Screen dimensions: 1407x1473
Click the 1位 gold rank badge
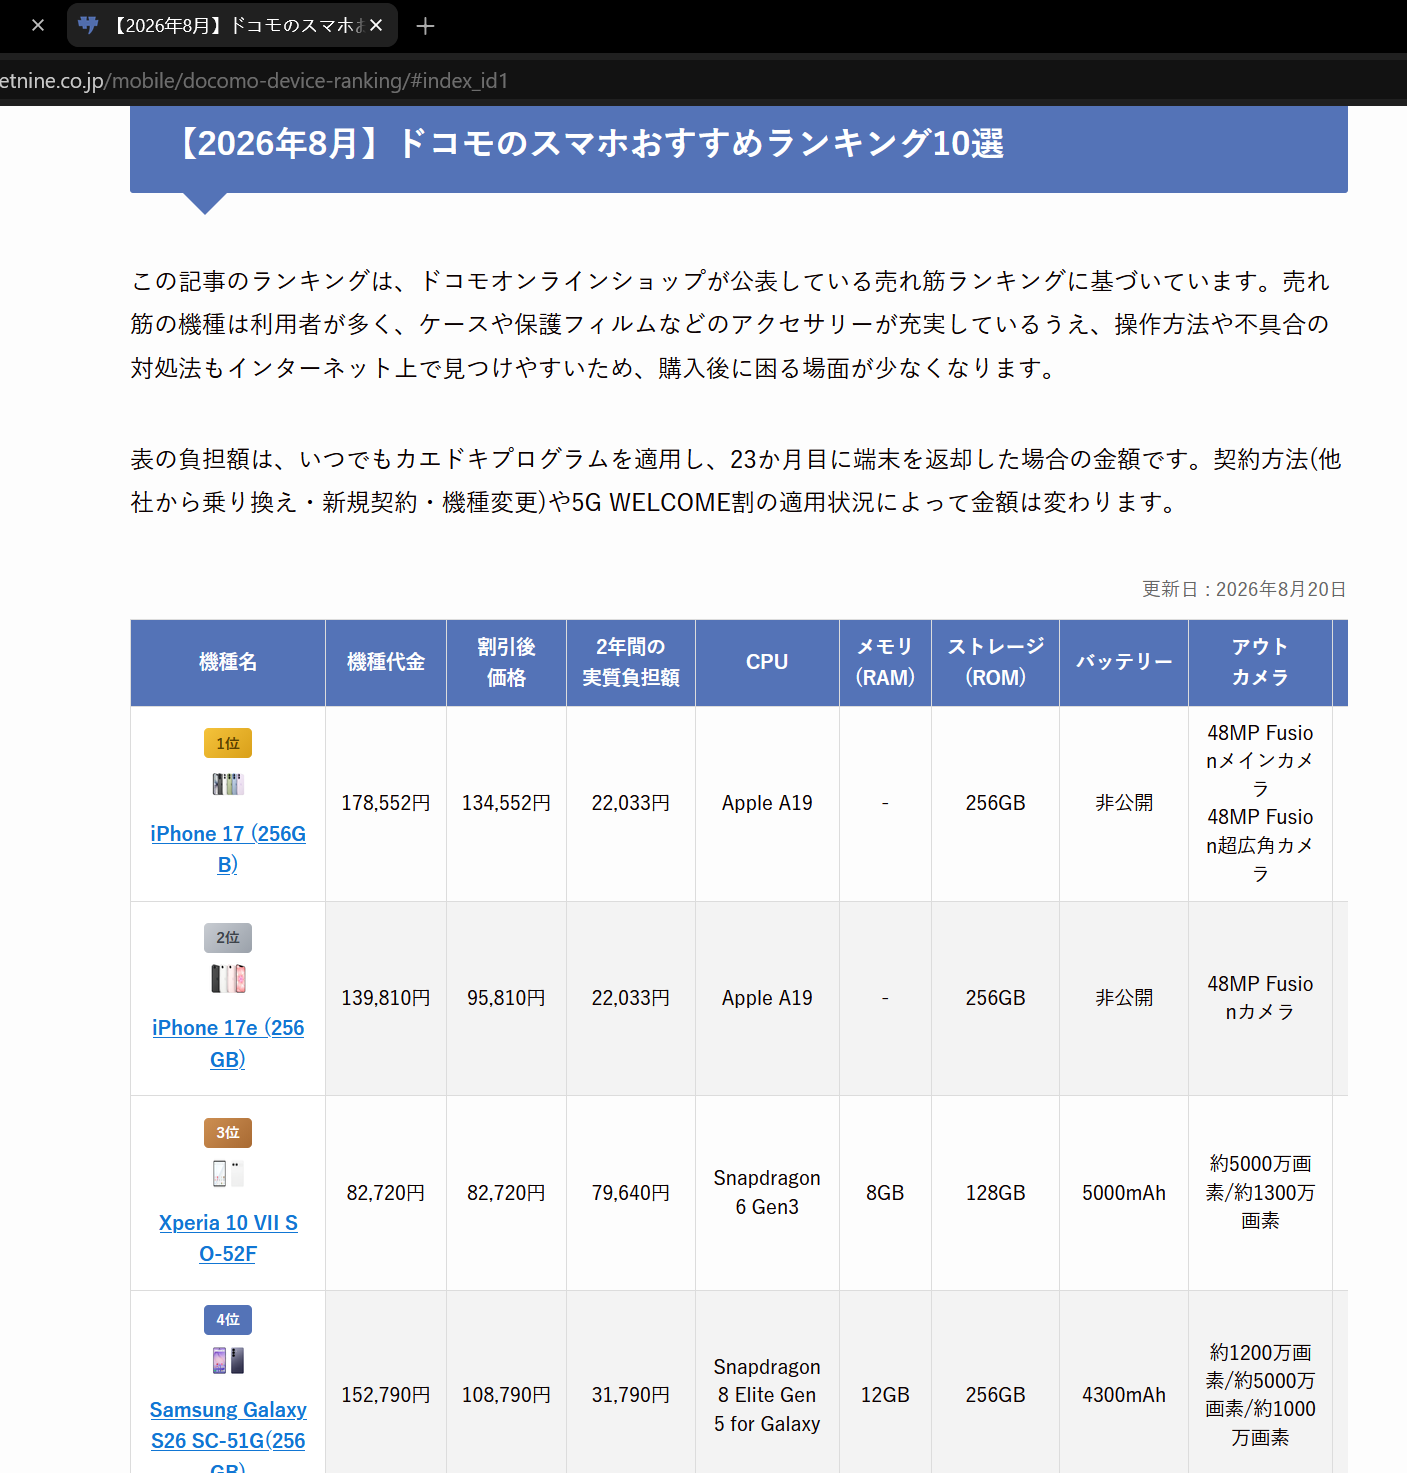point(228,743)
